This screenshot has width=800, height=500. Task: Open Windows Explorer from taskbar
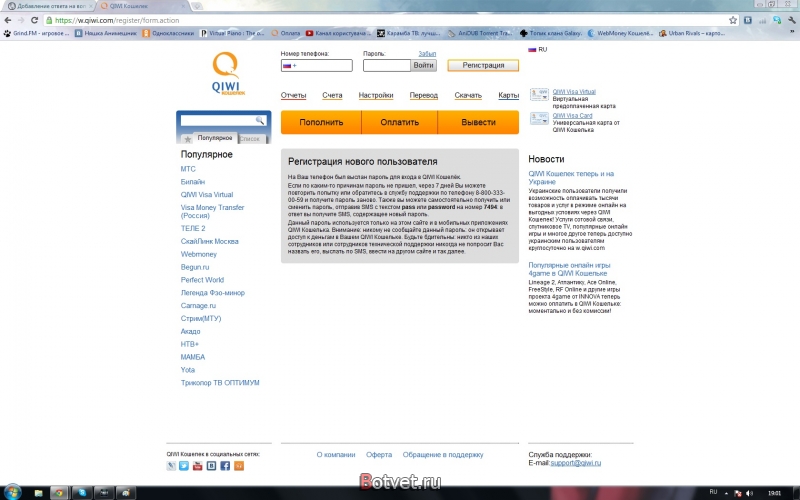point(38,493)
